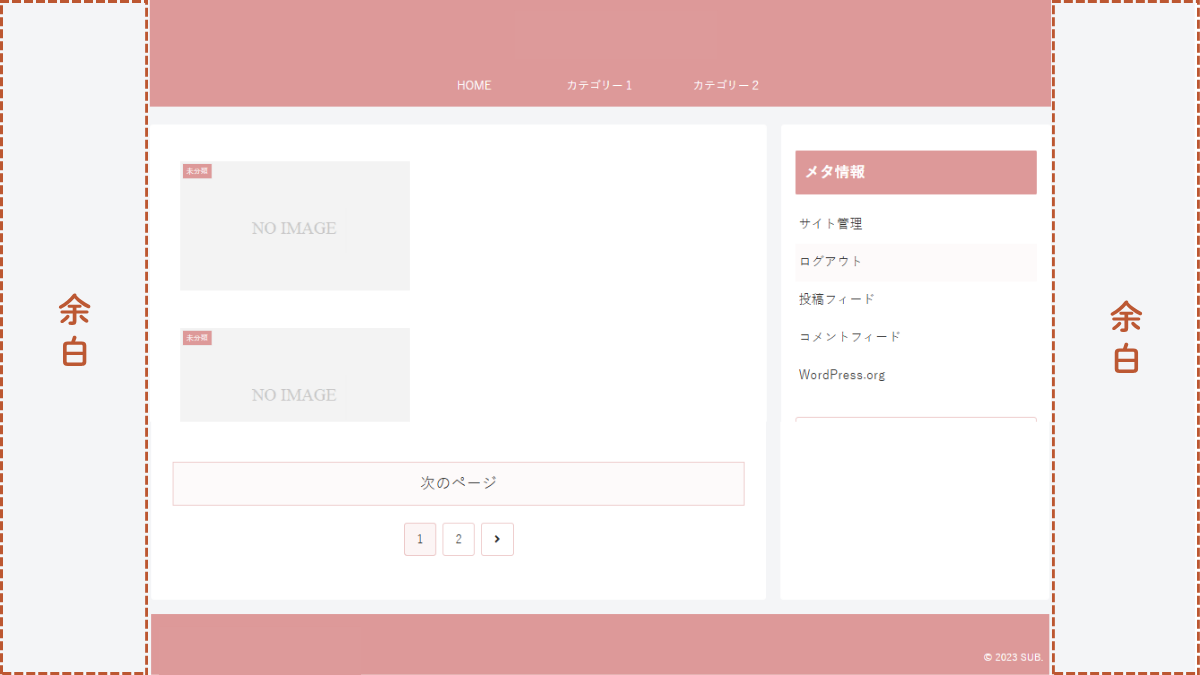Go to pagination page 1
1200x675 pixels.
(x=420, y=539)
